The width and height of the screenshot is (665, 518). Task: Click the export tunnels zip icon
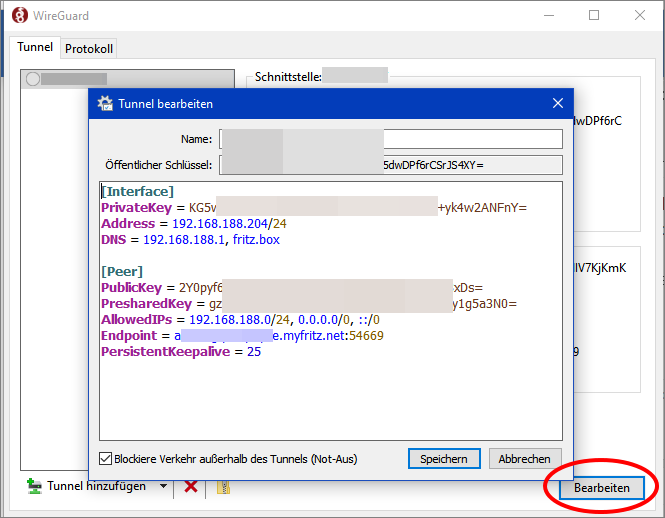[224, 487]
